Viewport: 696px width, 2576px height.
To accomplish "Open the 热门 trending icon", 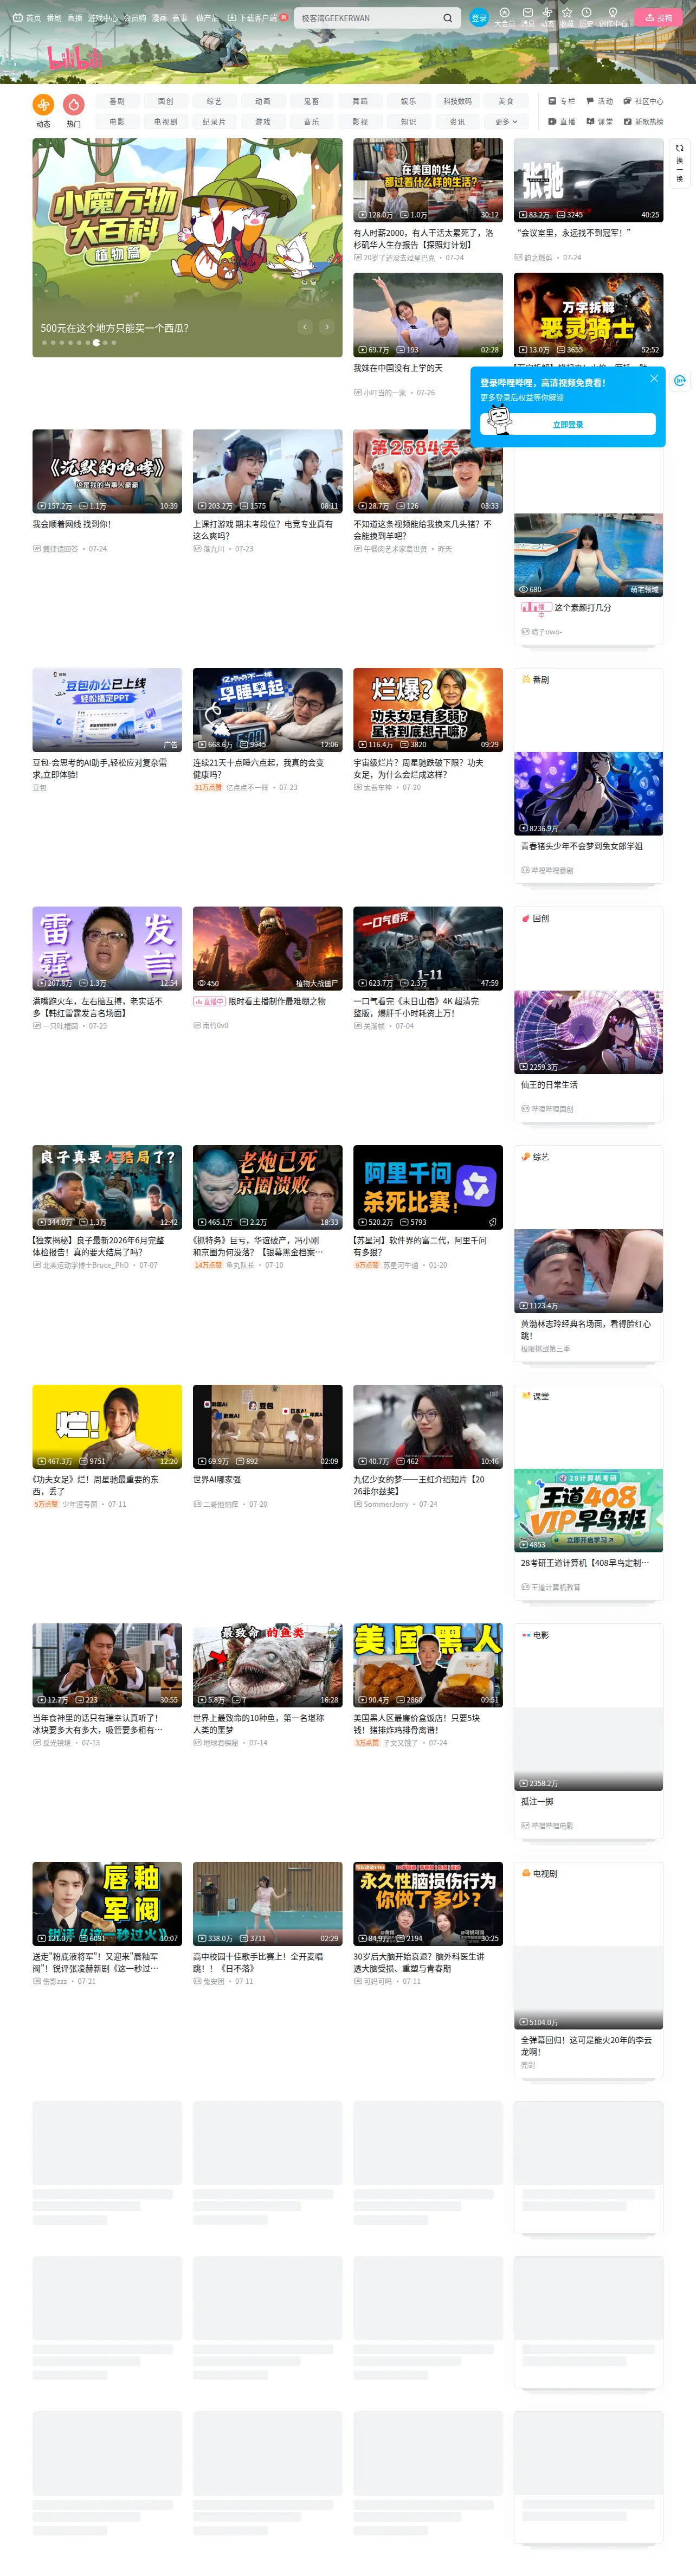I will click(73, 110).
